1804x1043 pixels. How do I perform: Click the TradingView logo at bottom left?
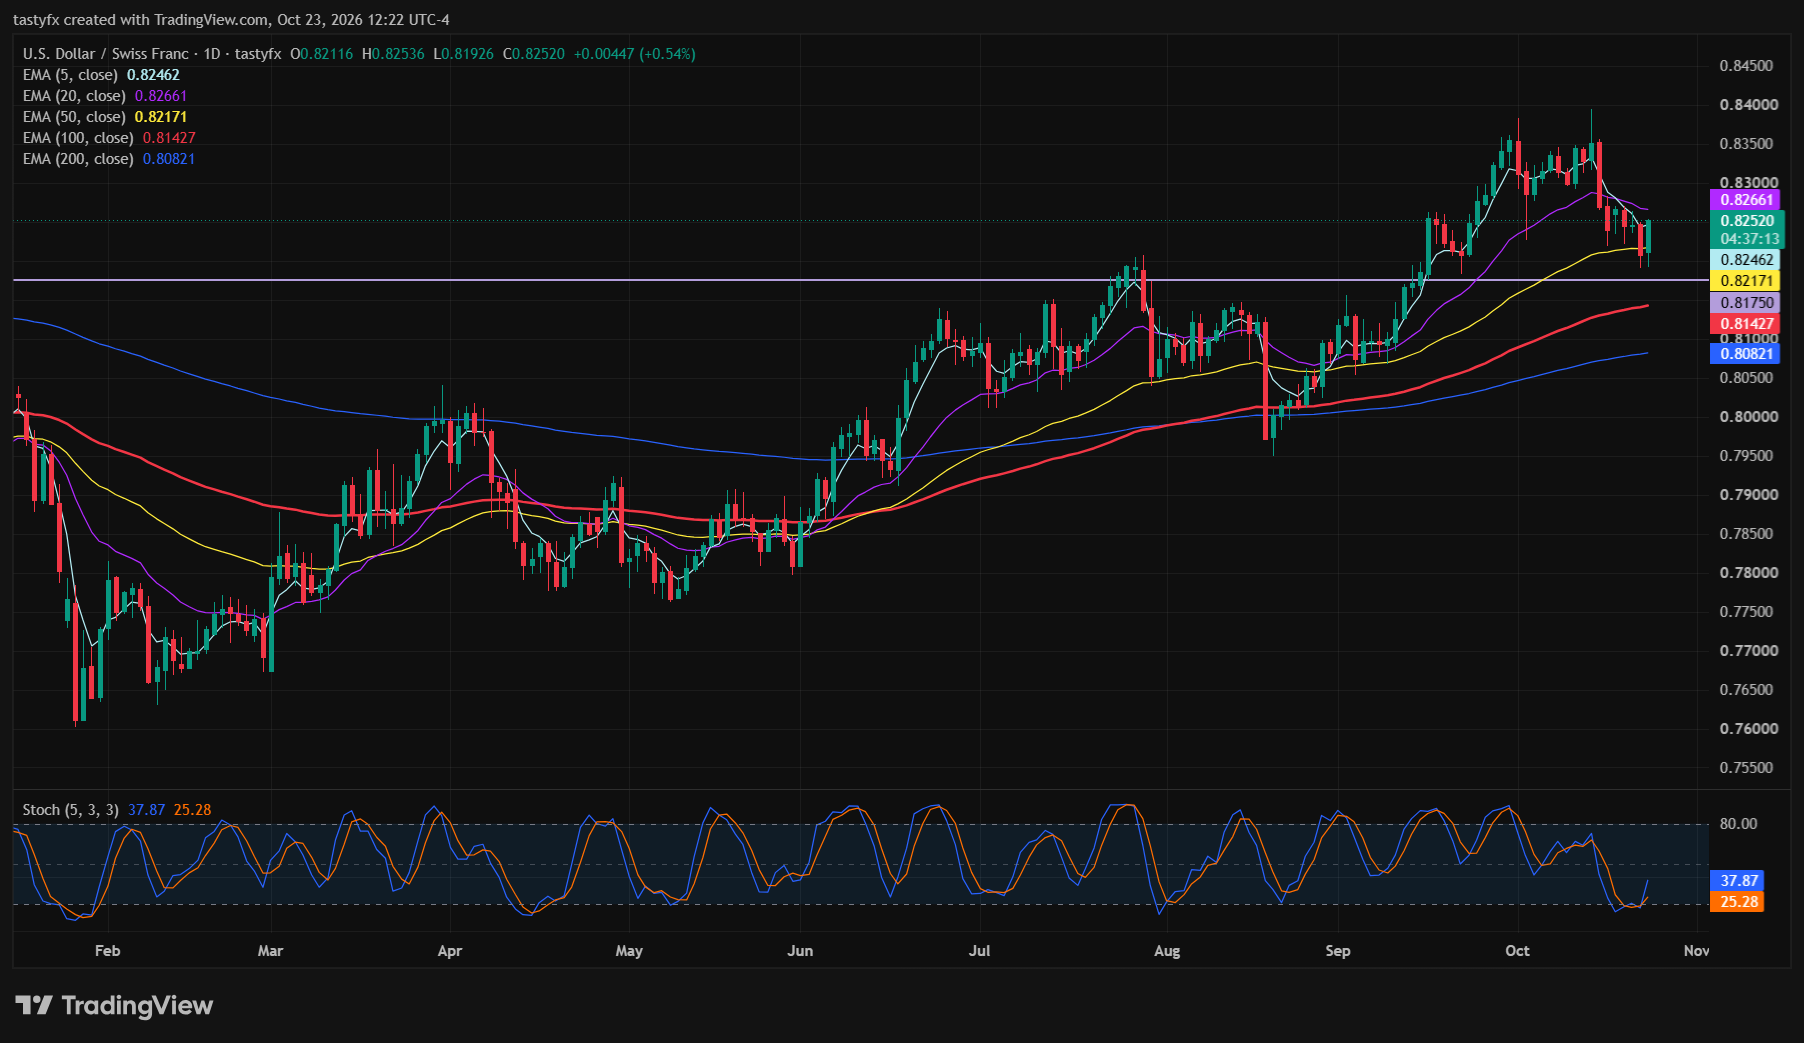tap(114, 1005)
